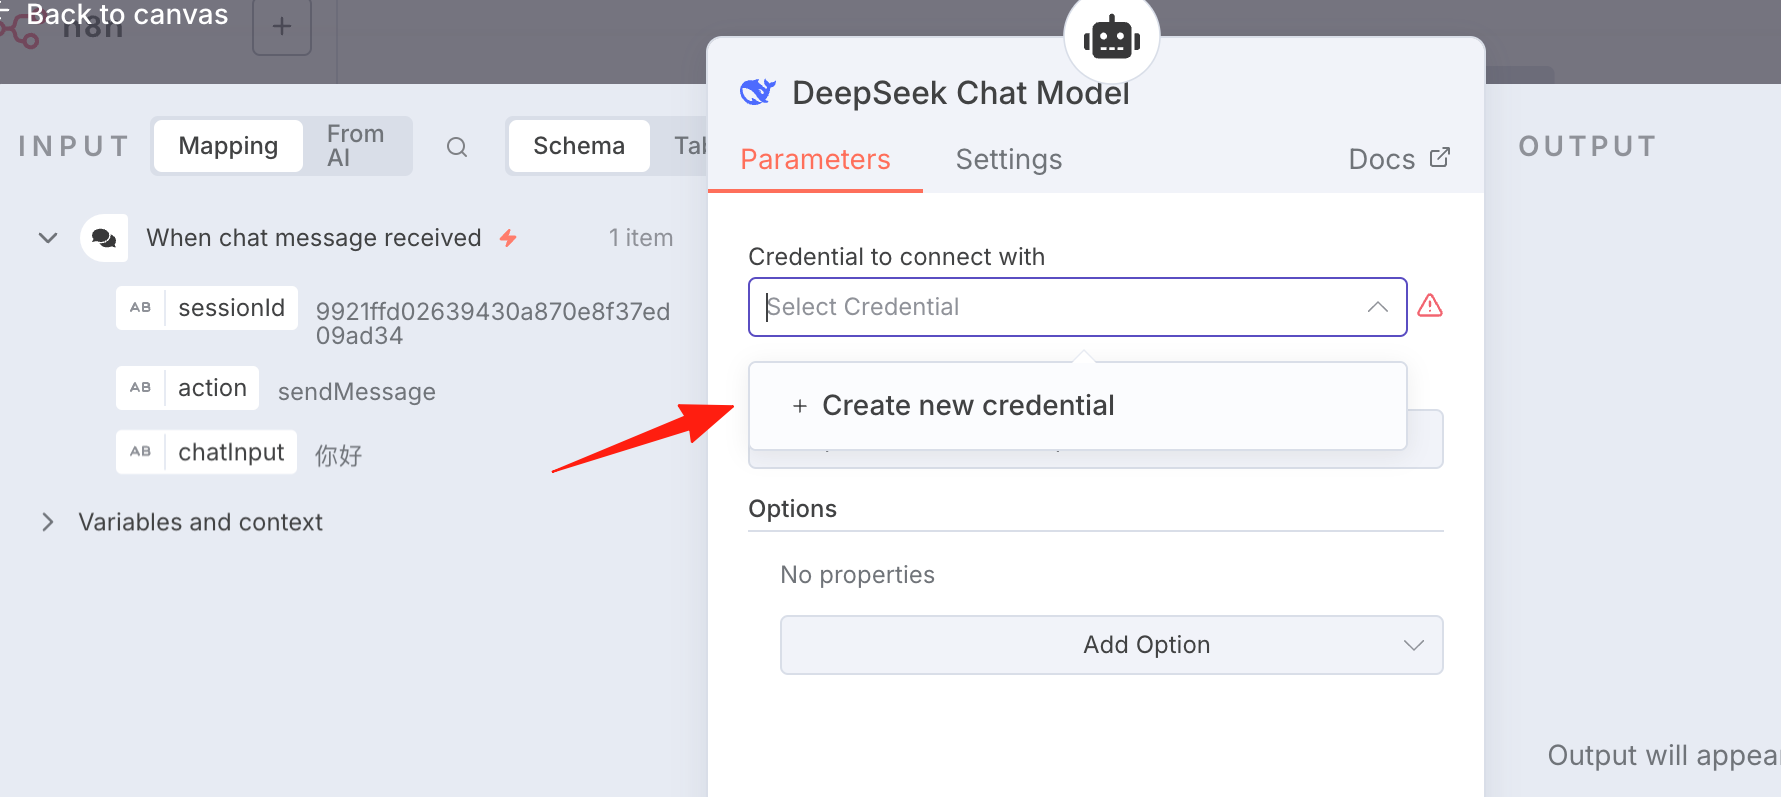The image size is (1782, 798).
Task: Open the Add Option dropdown
Action: (x=1111, y=645)
